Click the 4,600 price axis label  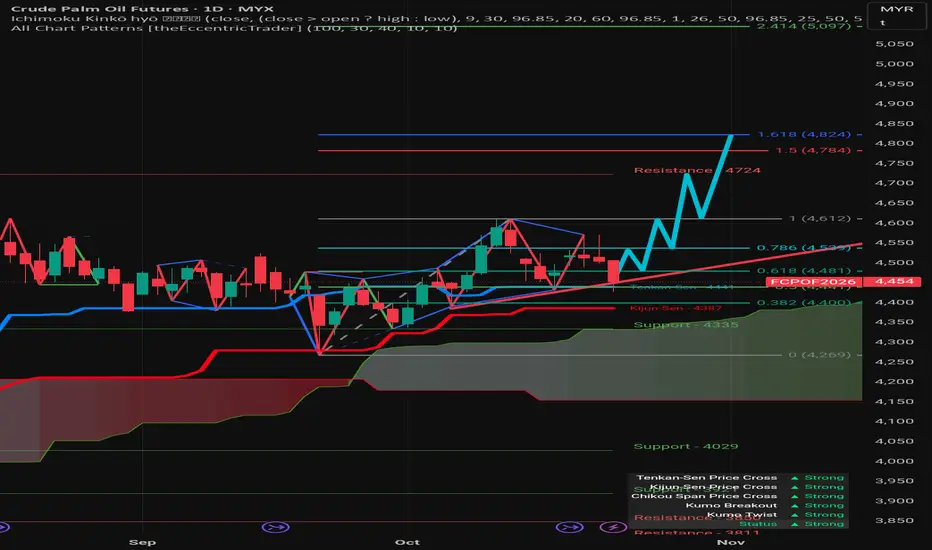pyautogui.click(x=895, y=223)
